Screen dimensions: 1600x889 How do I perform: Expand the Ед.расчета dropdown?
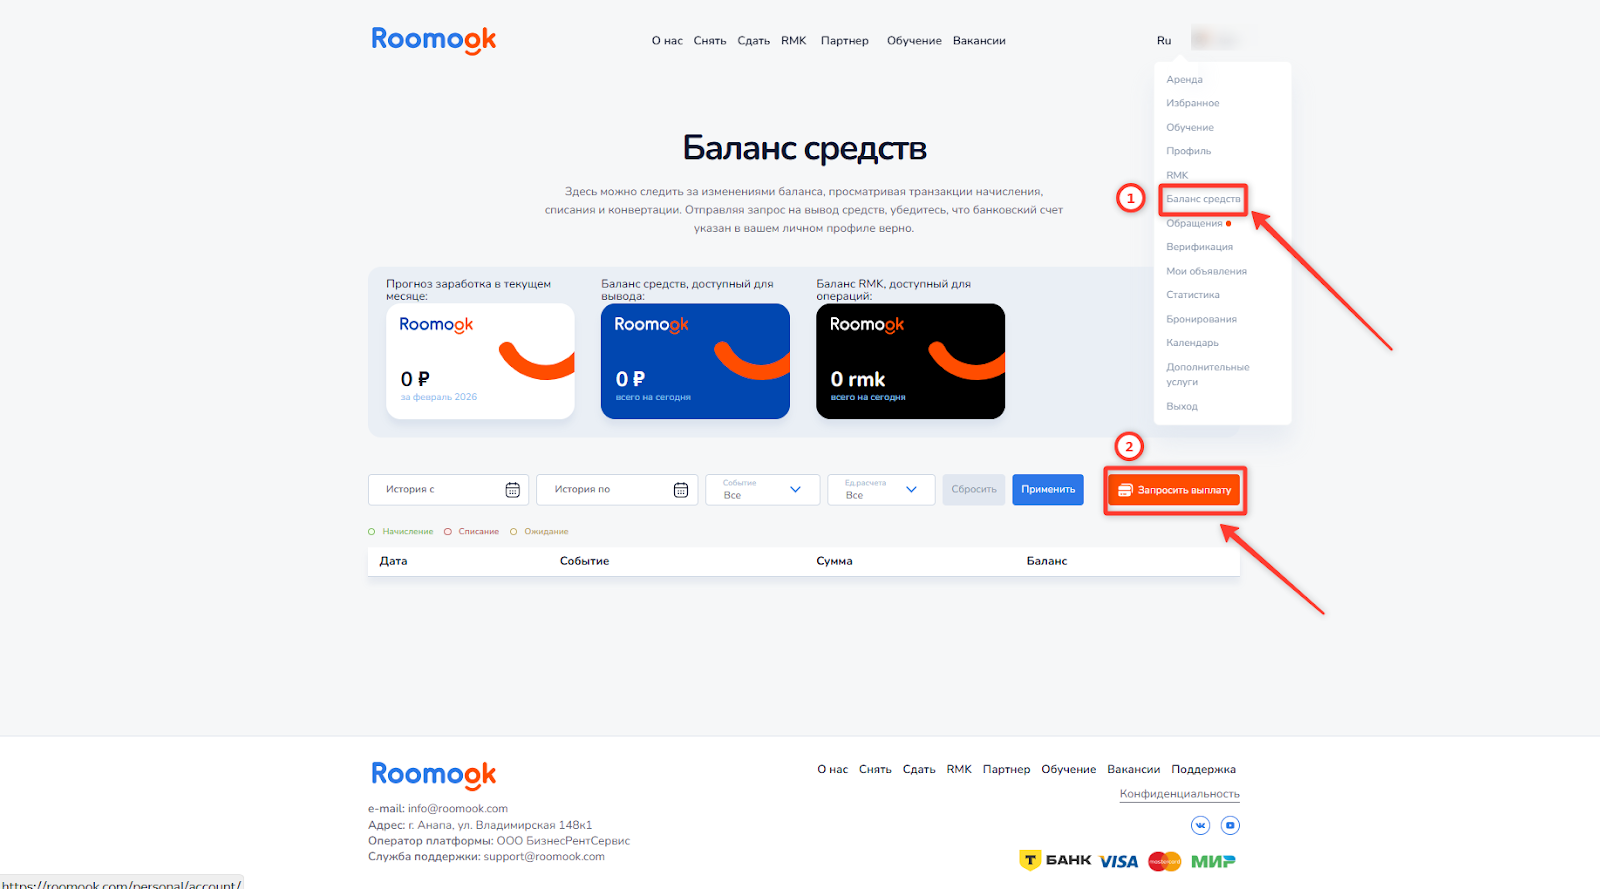coord(881,490)
